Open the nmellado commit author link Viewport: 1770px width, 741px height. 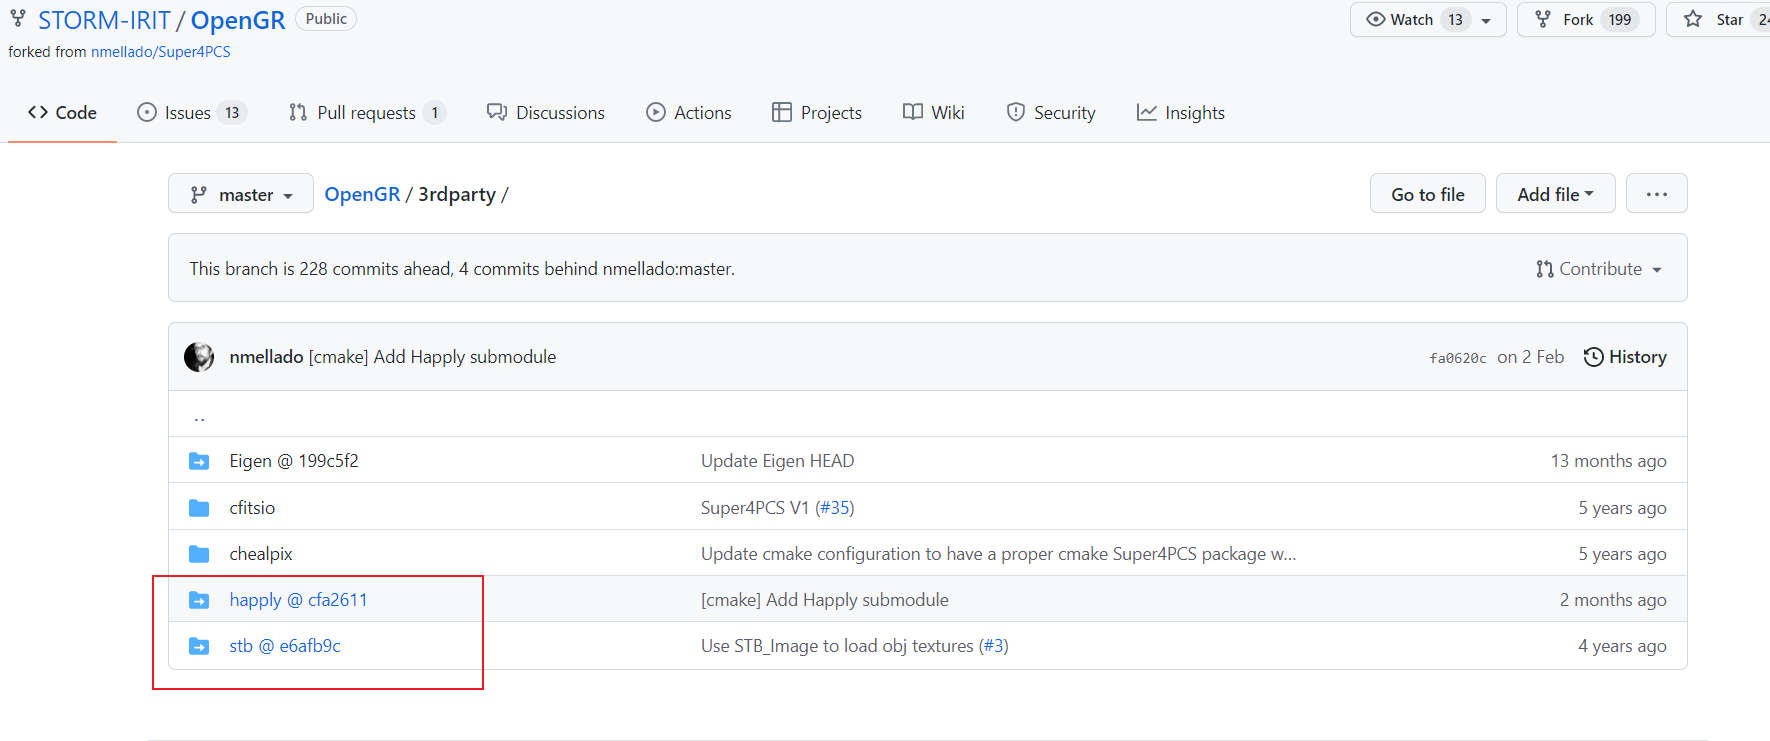[x=266, y=357]
